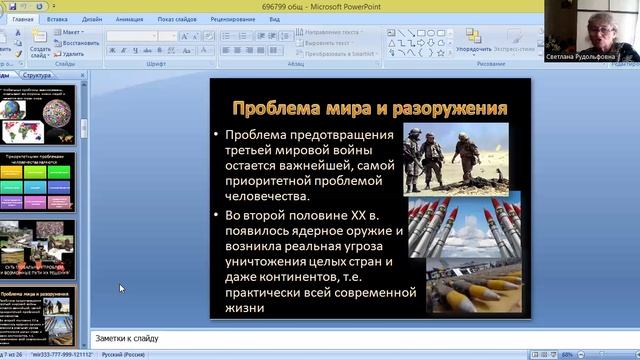640x360 pixels.
Task: Open Направление текста dropdown
Action: 329,32
